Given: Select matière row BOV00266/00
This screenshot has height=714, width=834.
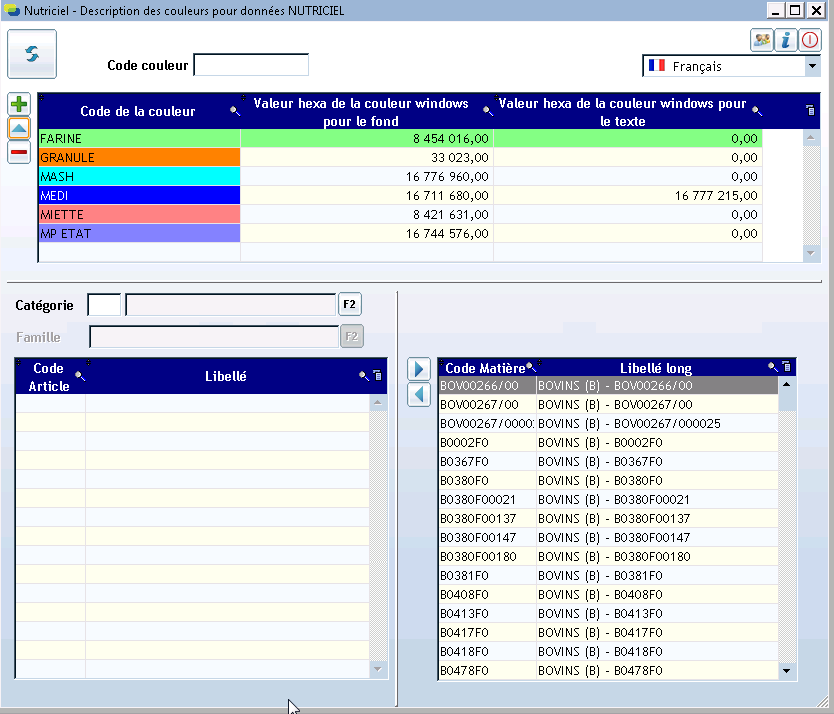Looking at the screenshot, I should pyautogui.click(x=608, y=386).
